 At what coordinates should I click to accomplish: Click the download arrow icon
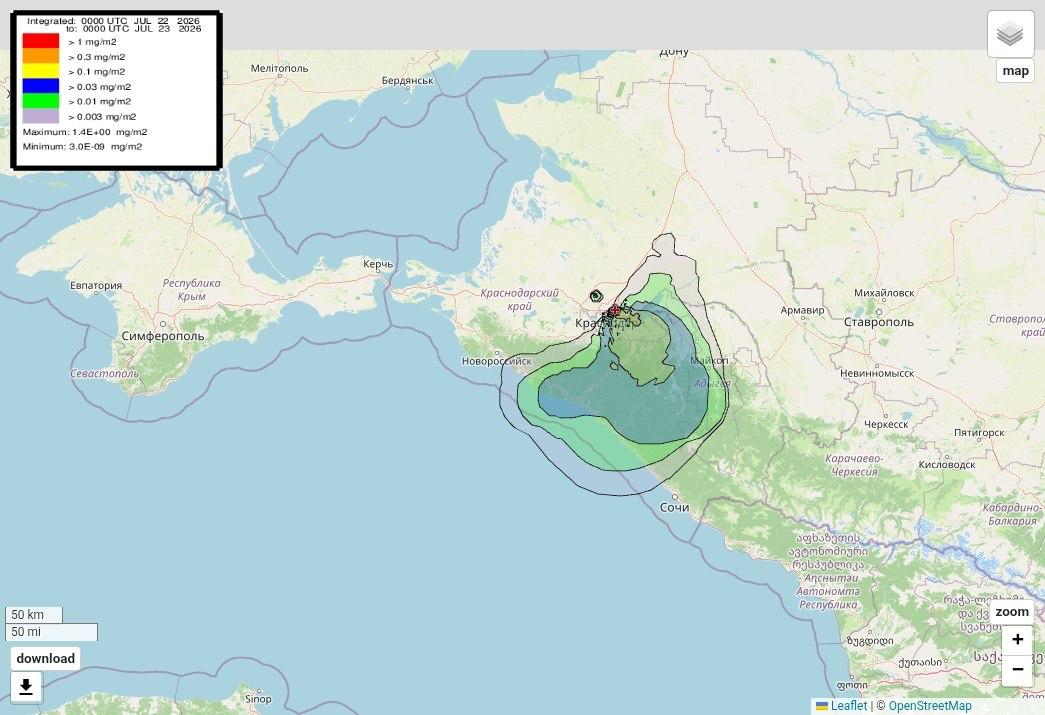point(27,687)
